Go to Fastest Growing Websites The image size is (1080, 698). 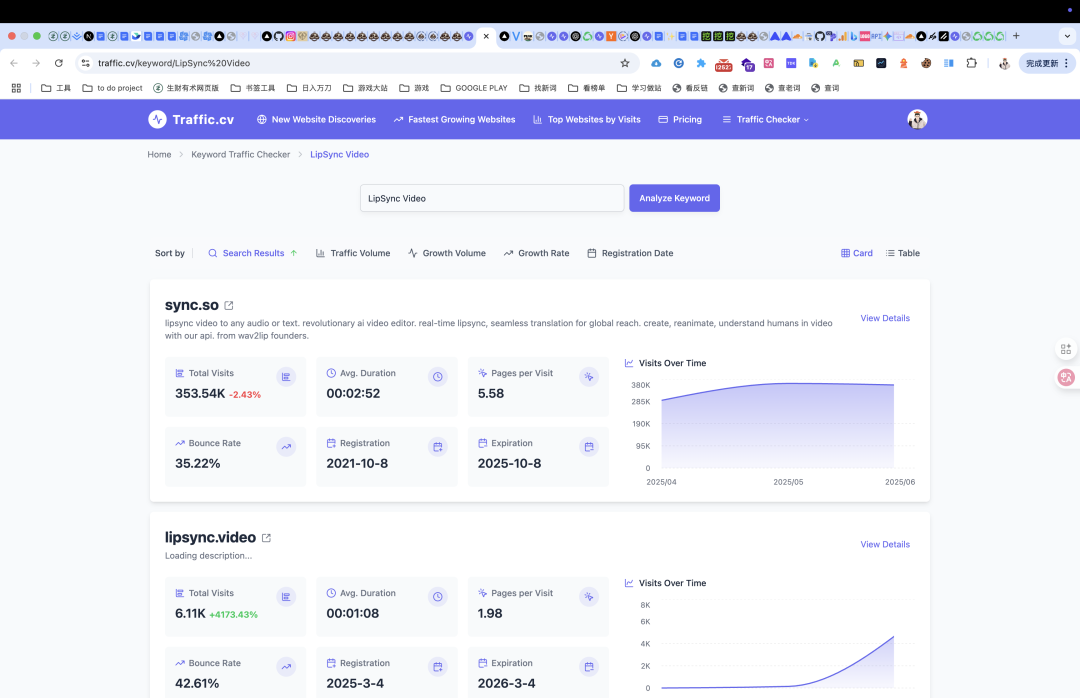(455, 119)
